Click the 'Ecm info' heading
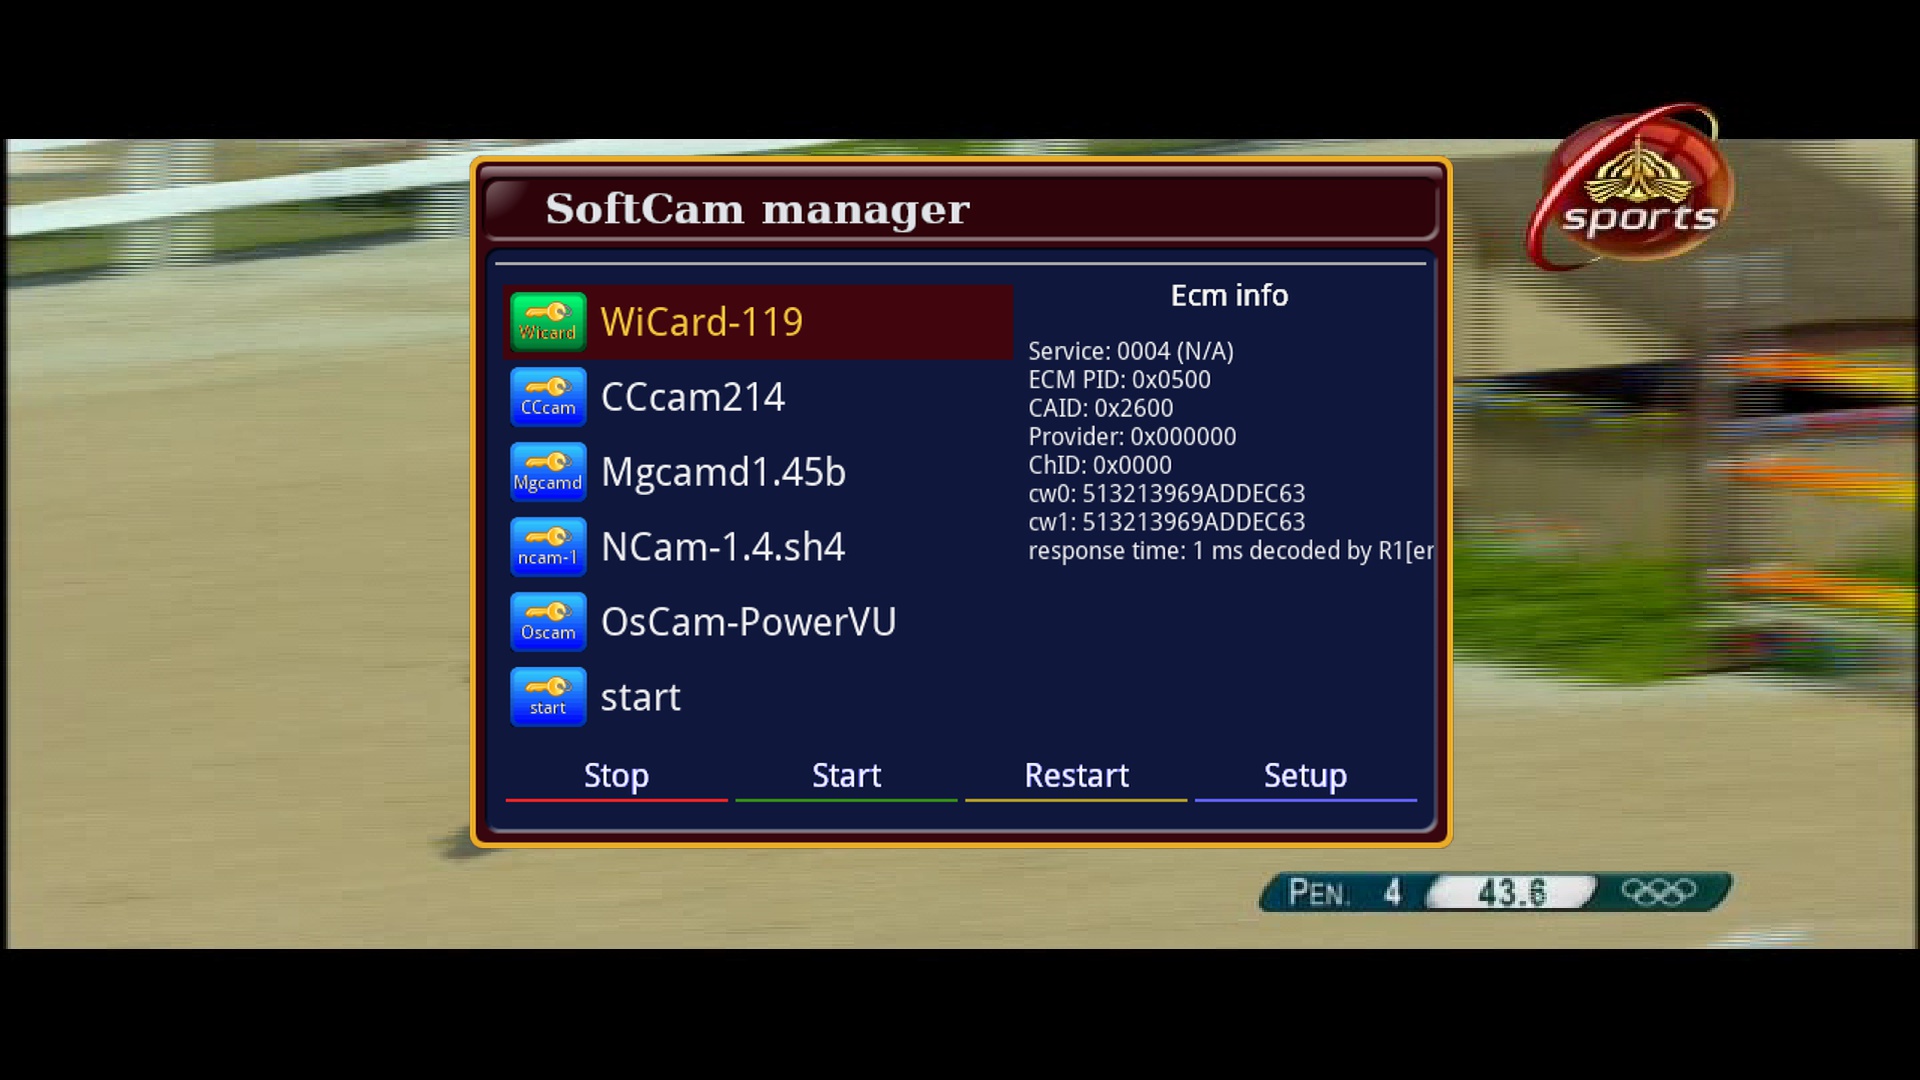The width and height of the screenshot is (1920, 1080). (x=1229, y=296)
